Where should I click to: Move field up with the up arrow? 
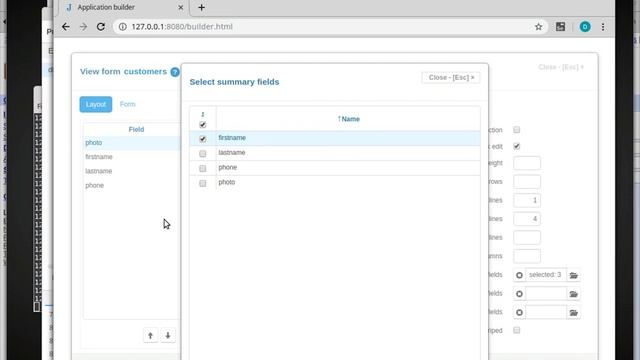[x=150, y=336]
